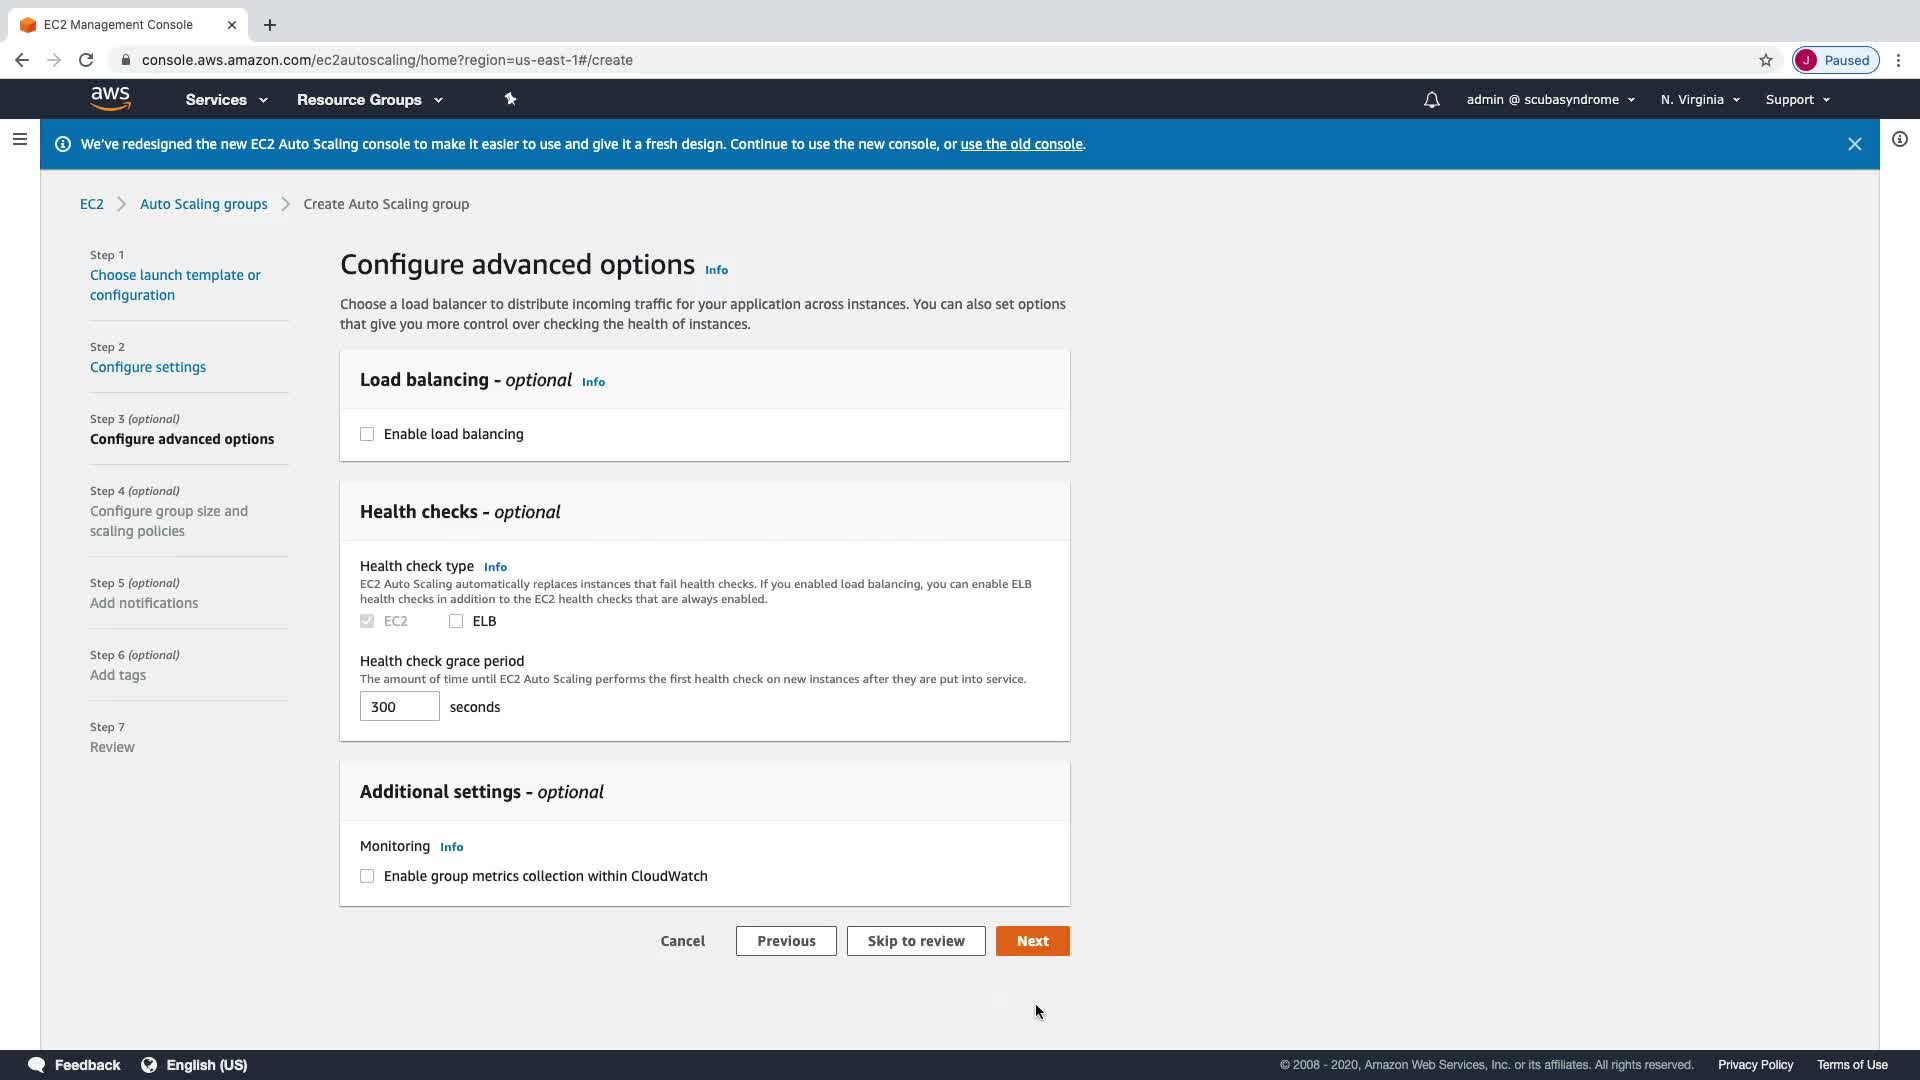Open the hamburger side navigation menu
This screenshot has width=1920, height=1080.
pos(19,140)
